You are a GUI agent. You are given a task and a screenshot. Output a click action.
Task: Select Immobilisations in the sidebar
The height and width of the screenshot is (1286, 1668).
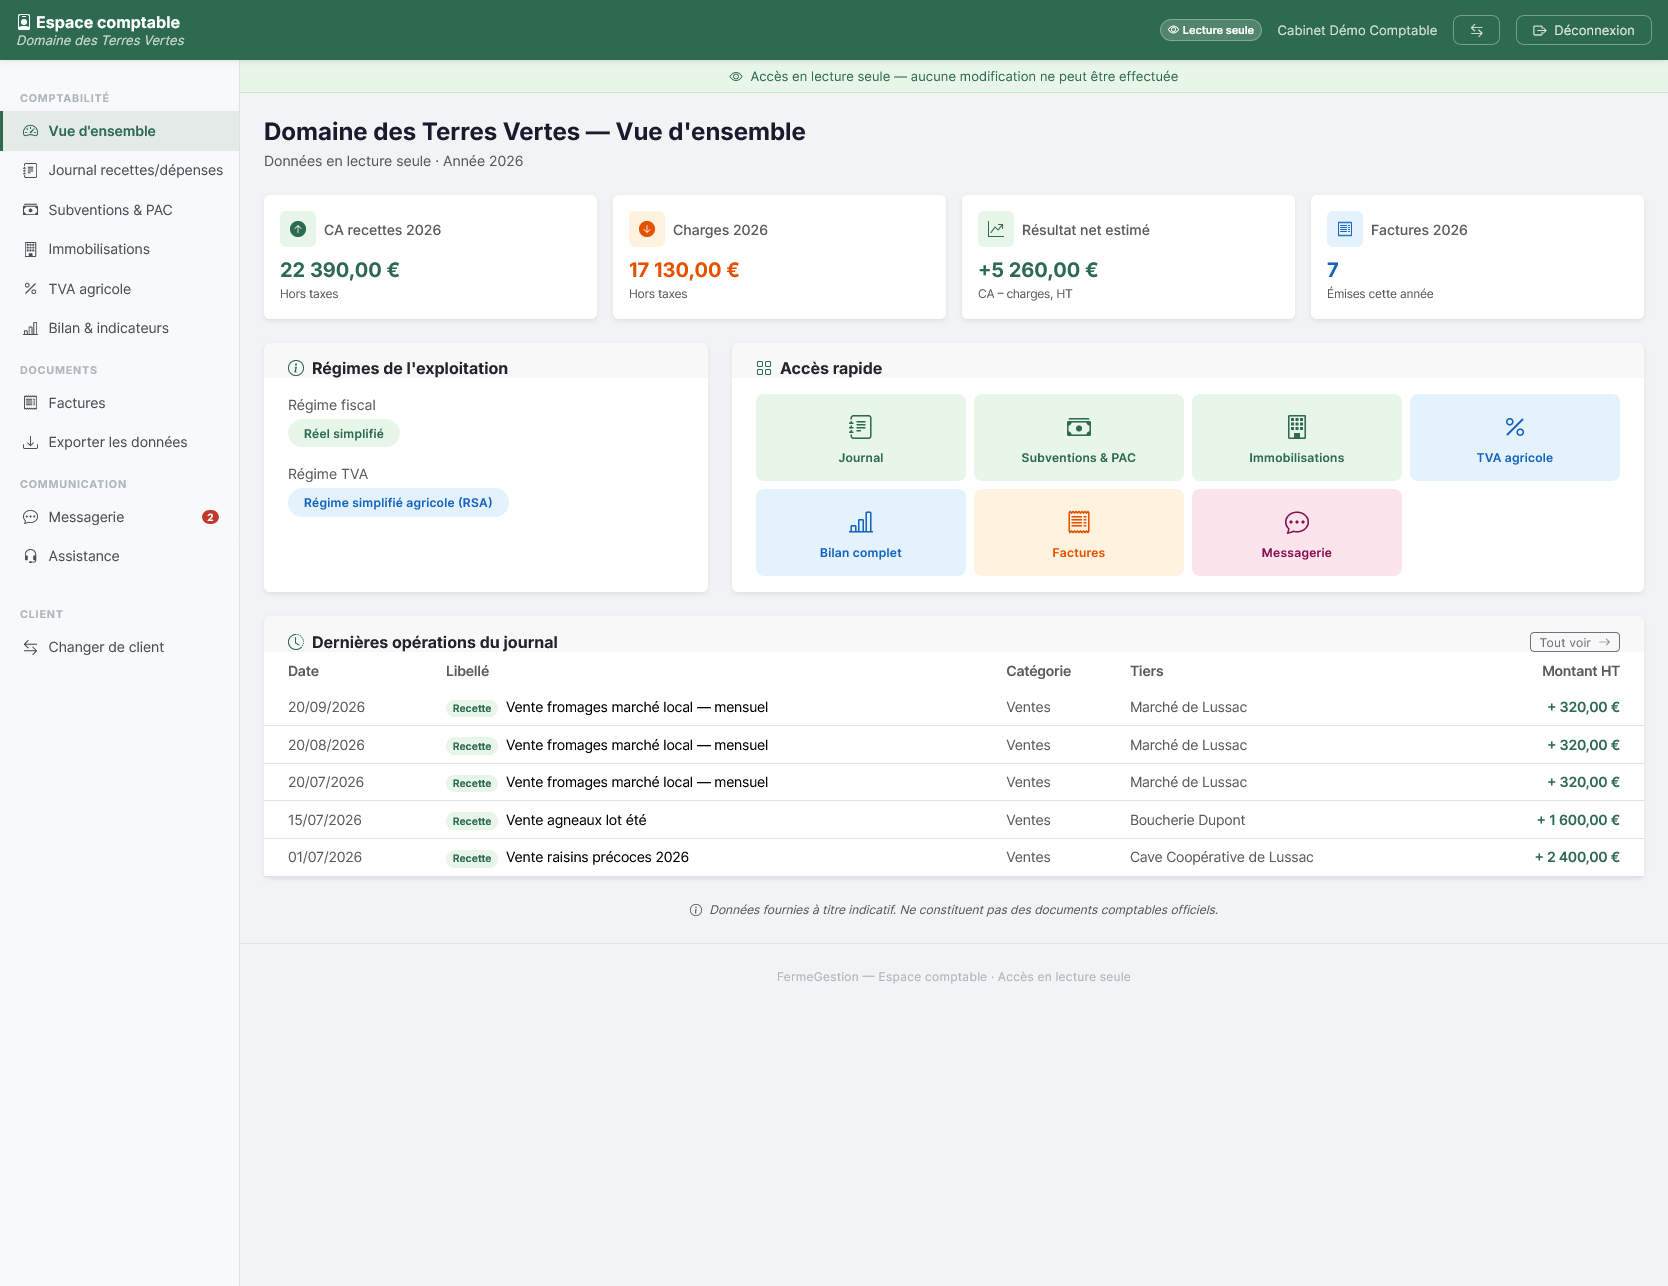120,249
